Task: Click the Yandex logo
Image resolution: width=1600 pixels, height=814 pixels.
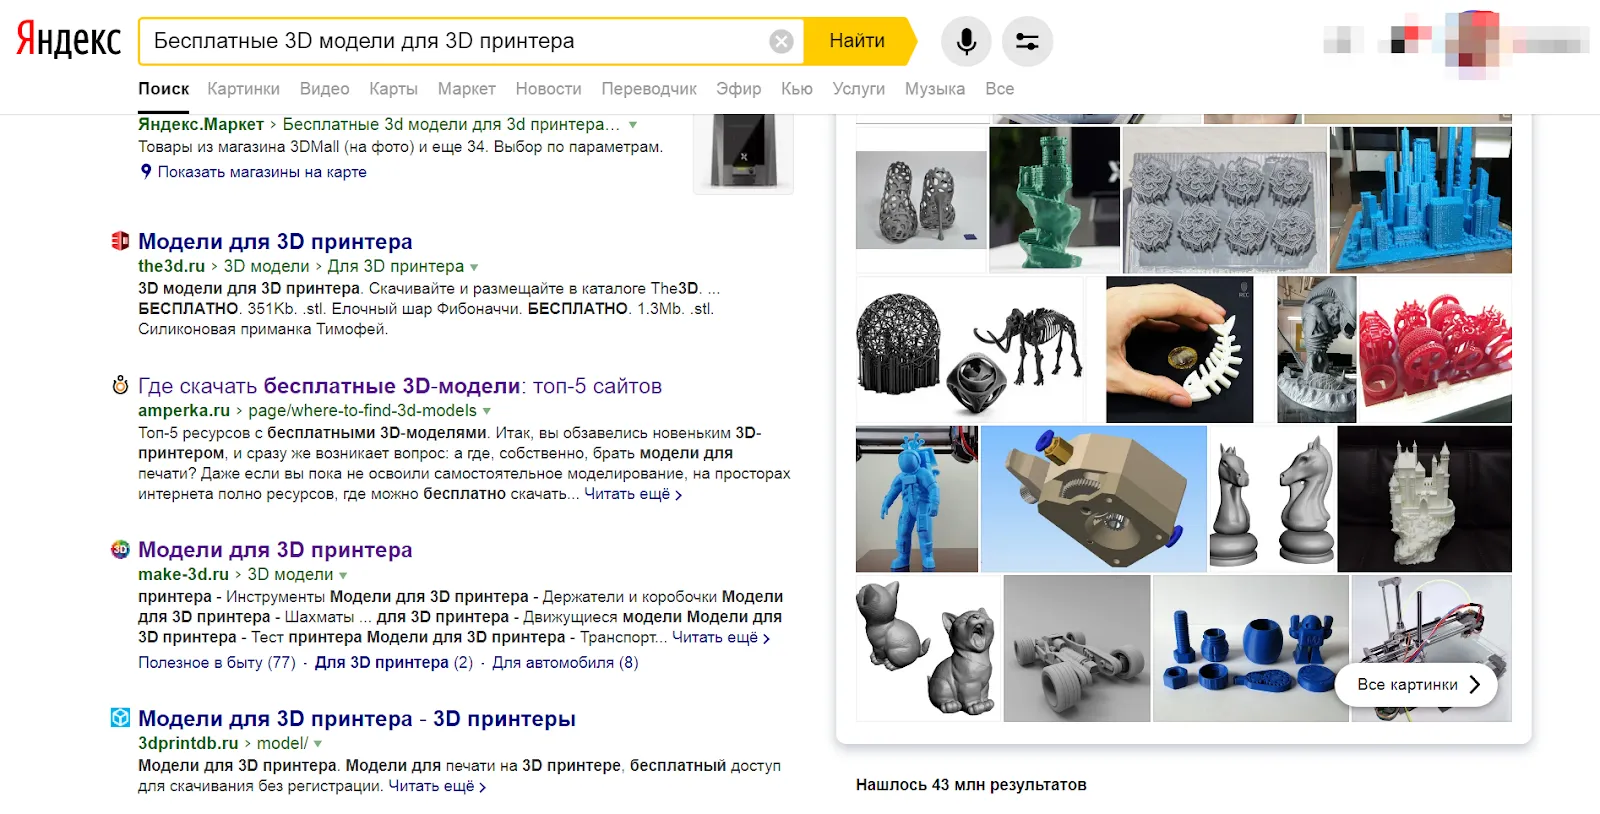Action: pos(68,40)
